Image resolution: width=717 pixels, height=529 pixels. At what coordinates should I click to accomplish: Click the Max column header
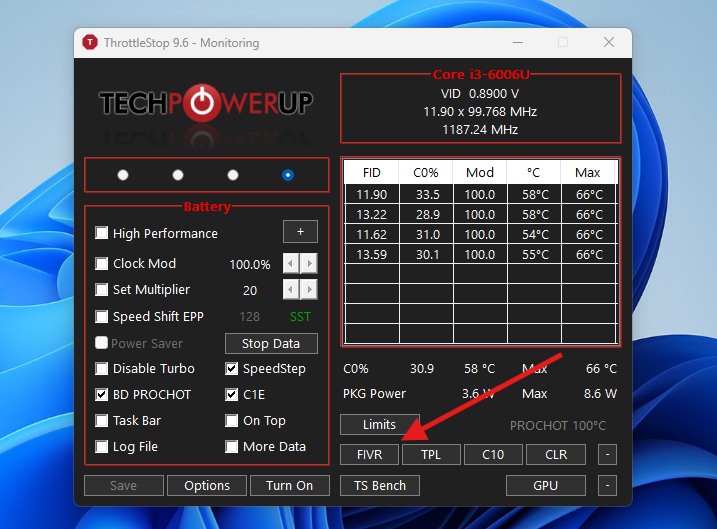[588, 172]
